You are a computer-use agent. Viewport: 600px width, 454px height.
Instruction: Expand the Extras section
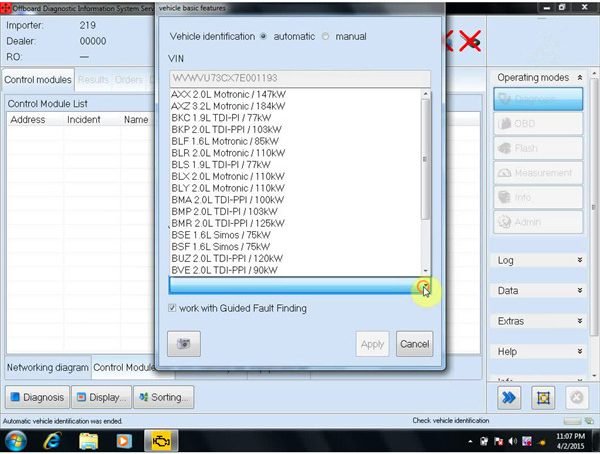(580, 321)
